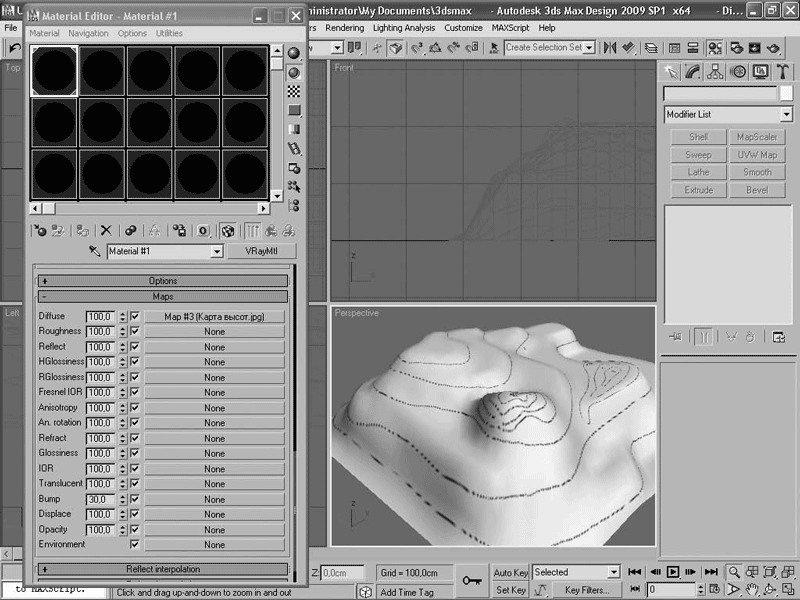Click the Pick Material from Object eyedropper
Viewport: 800px width, 600px height.
(95, 252)
